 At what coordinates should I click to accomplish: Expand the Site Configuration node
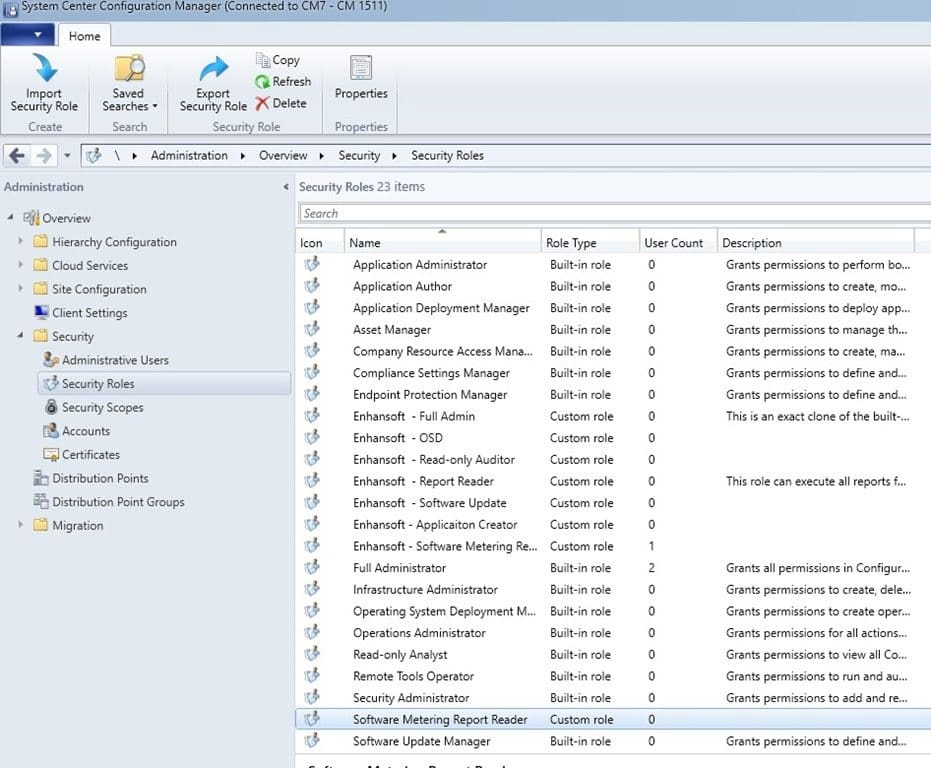(x=21, y=289)
